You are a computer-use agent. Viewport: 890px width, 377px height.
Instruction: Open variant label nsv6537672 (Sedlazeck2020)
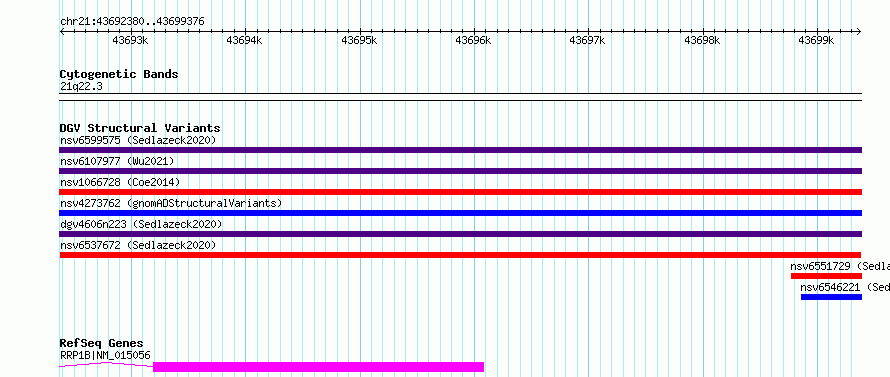click(x=138, y=245)
